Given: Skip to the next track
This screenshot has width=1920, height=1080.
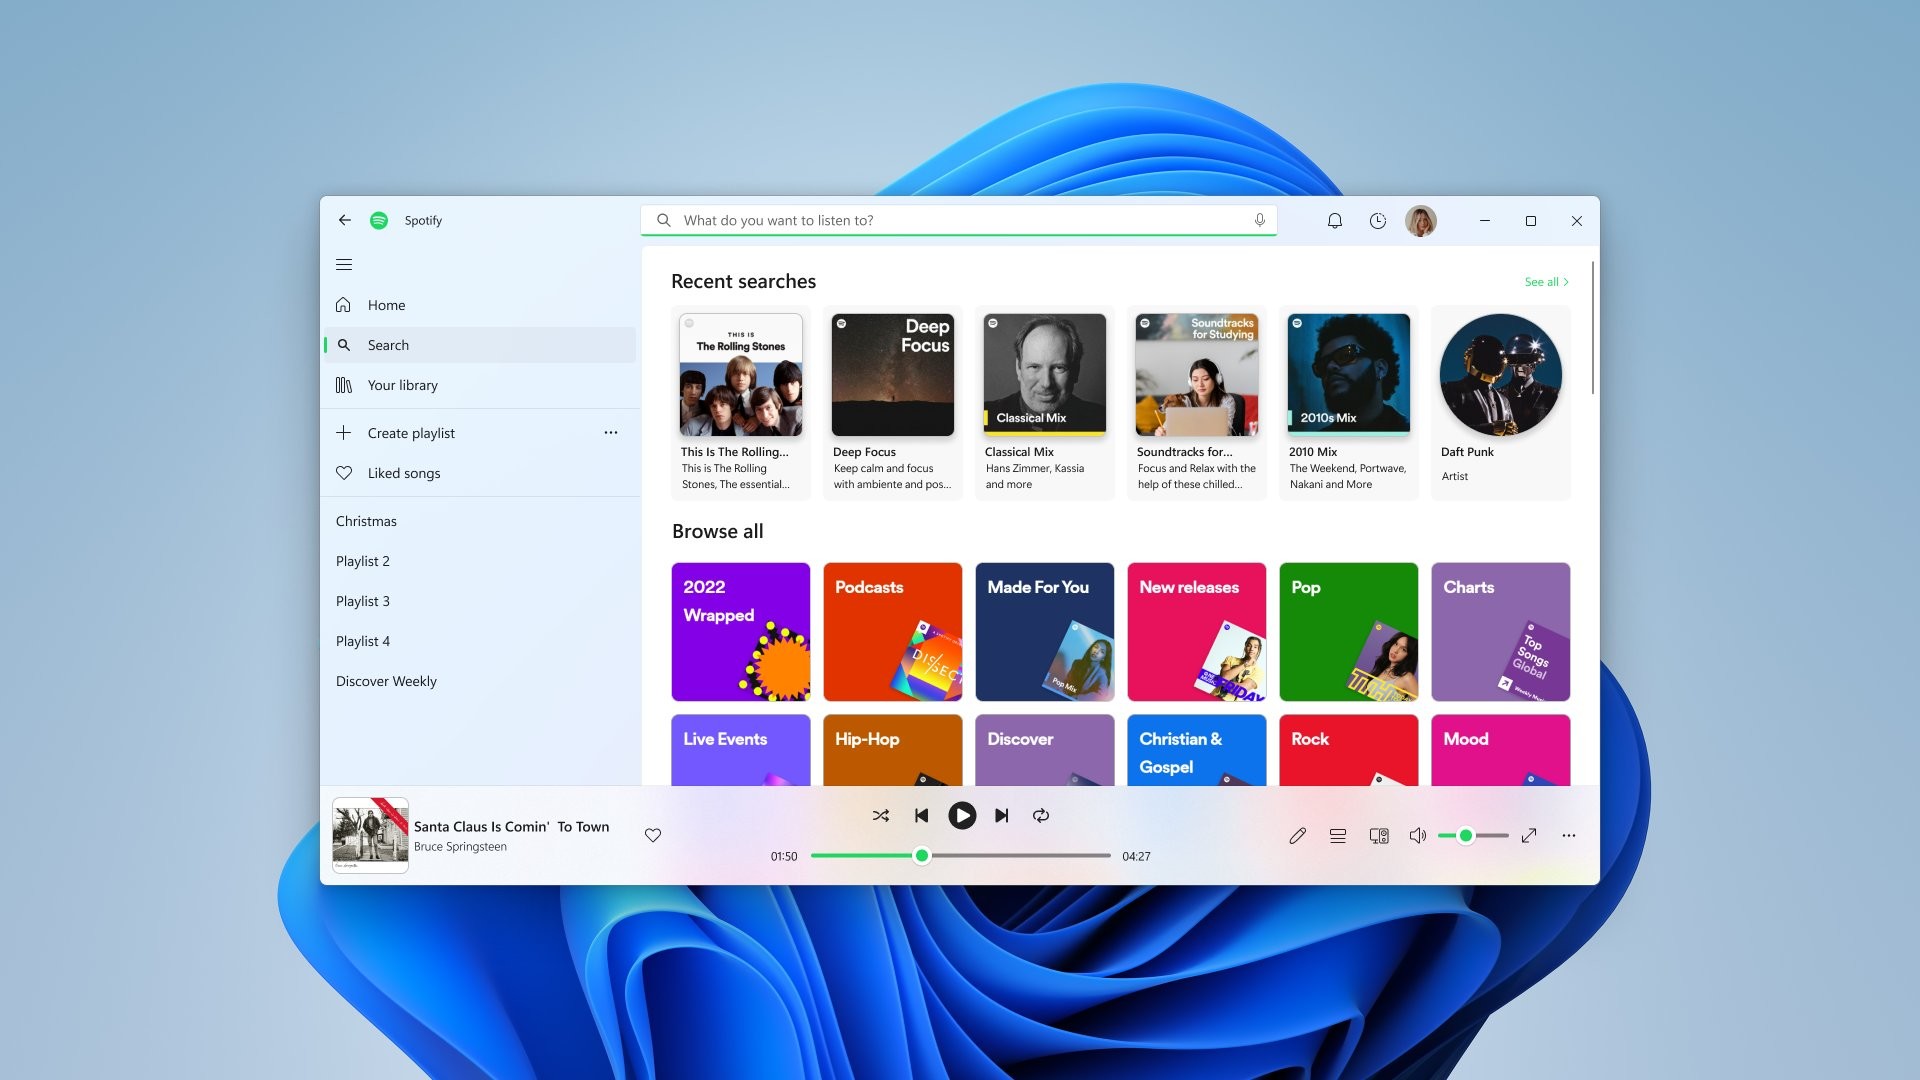Looking at the screenshot, I should click(x=1001, y=816).
